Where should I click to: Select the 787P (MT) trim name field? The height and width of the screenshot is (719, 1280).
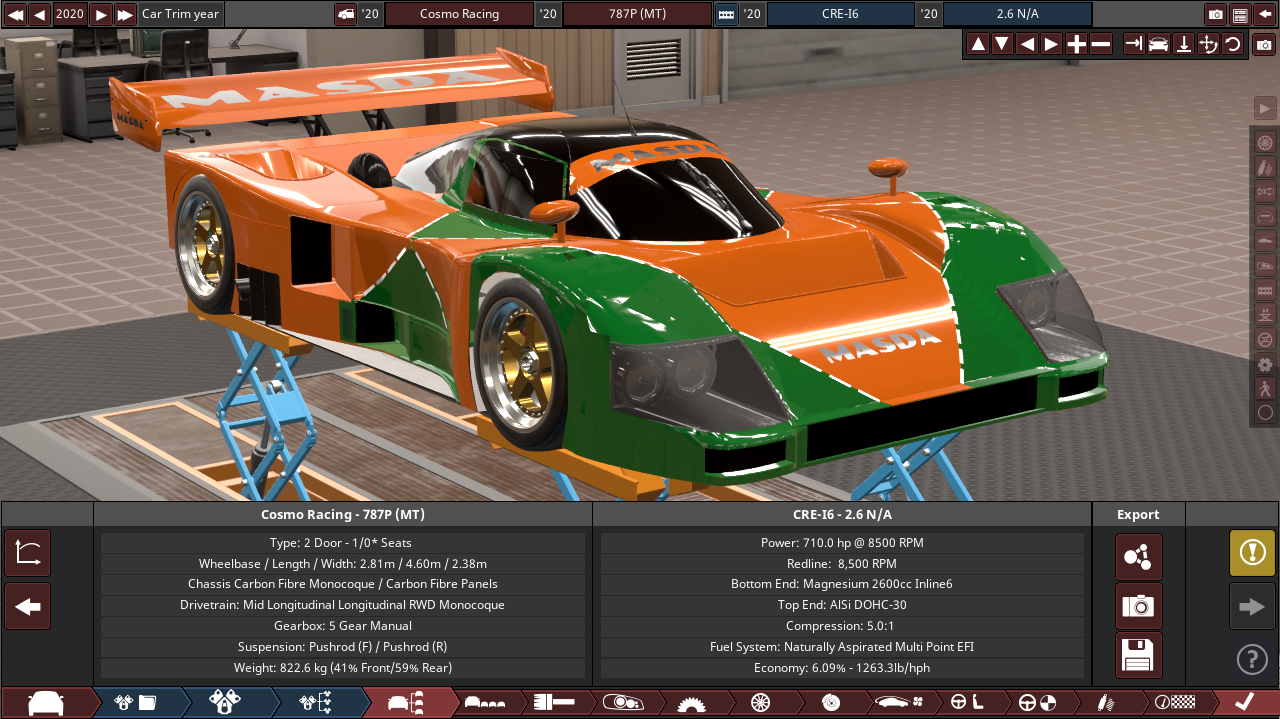[x=637, y=14]
